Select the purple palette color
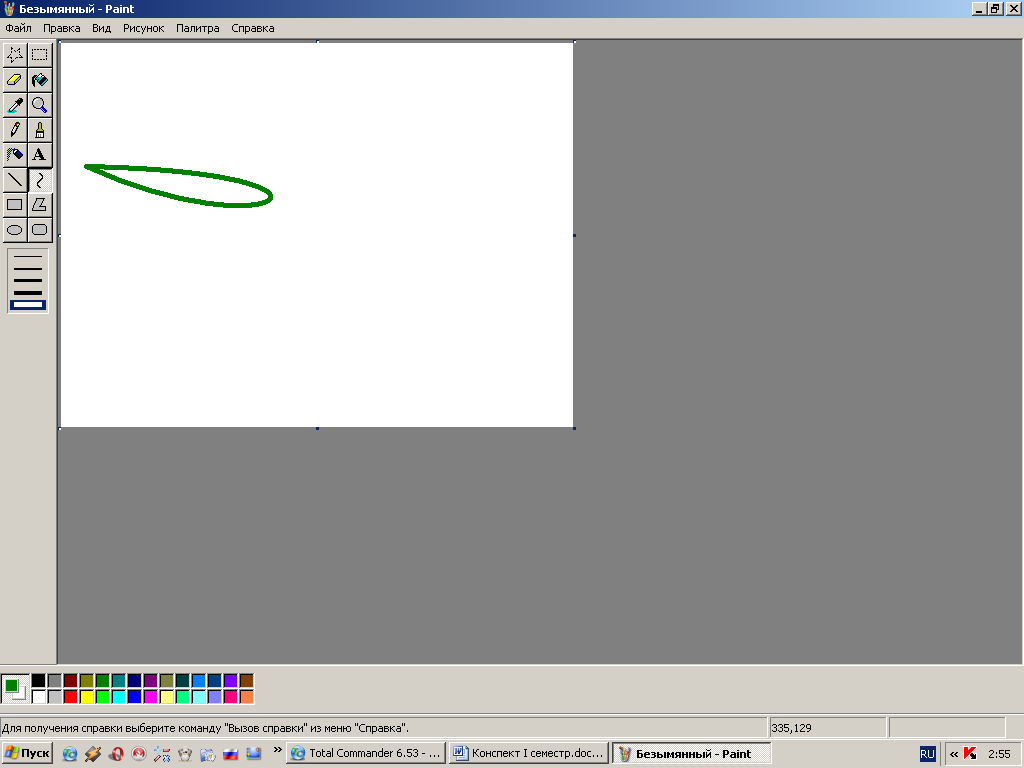 pos(150,681)
